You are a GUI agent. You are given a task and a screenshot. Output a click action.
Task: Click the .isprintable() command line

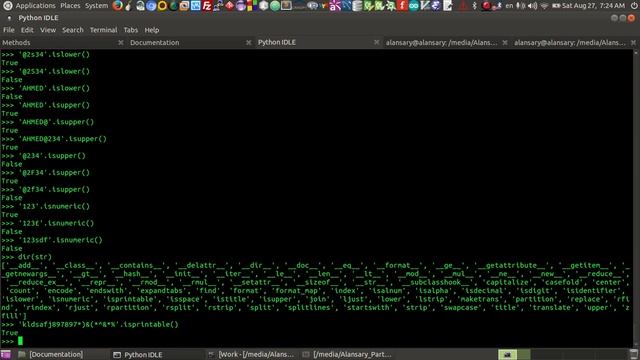click(90, 324)
